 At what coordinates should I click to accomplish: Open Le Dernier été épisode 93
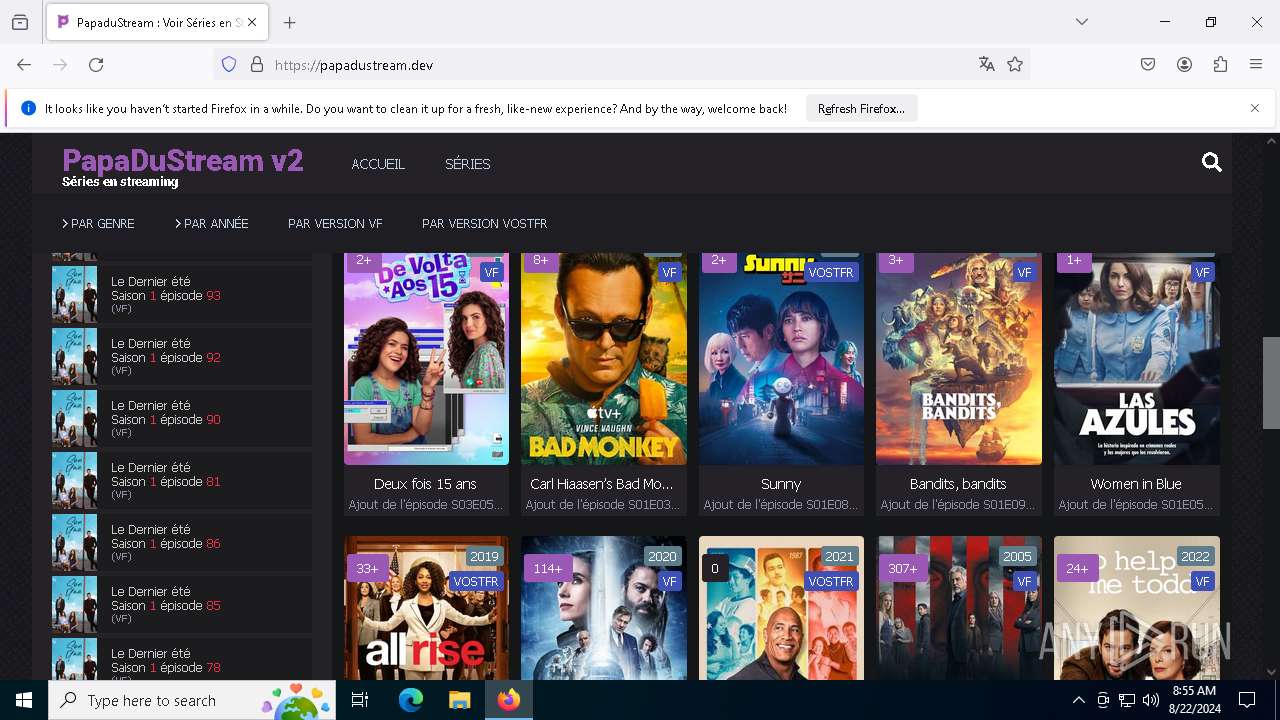coord(181,294)
